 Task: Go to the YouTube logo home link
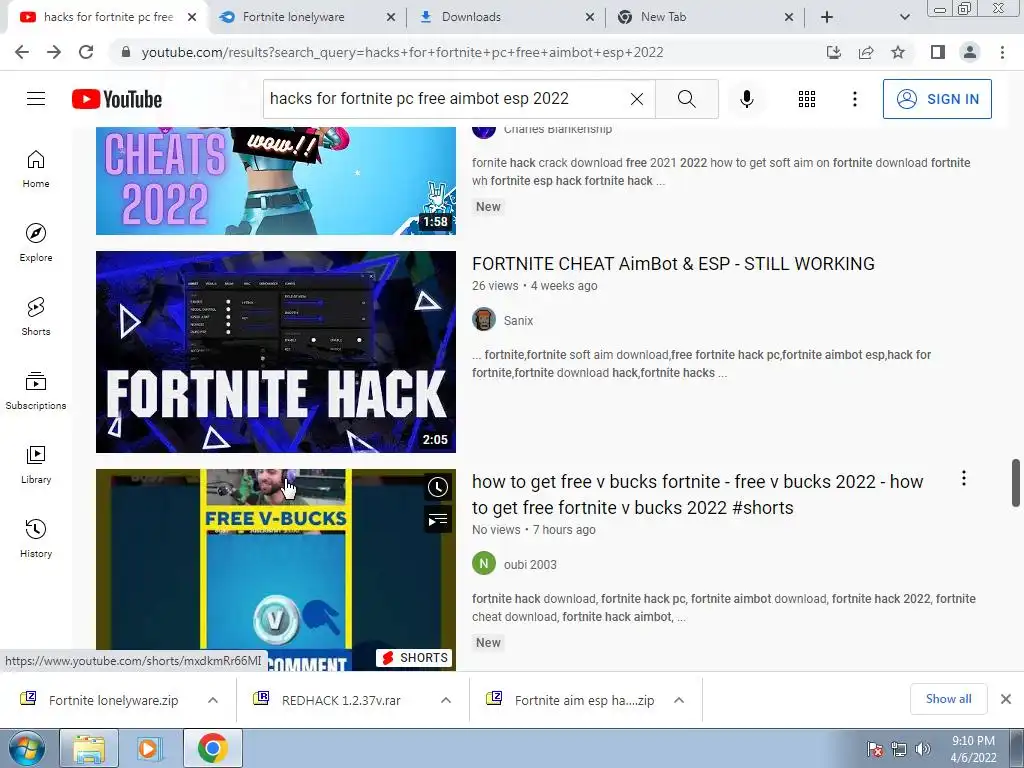pyautogui.click(x=117, y=99)
